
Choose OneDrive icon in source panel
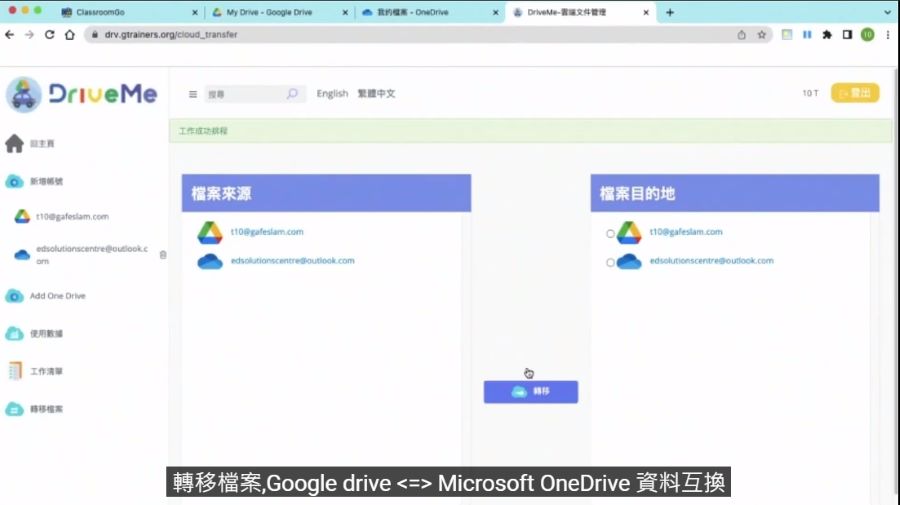click(210, 262)
